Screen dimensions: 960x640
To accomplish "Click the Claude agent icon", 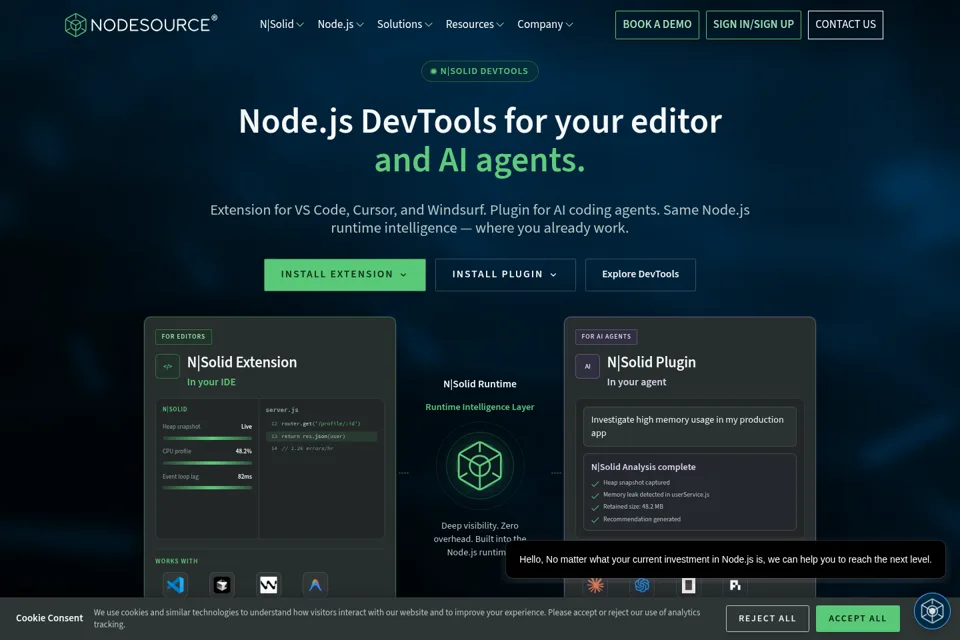I will (x=595, y=585).
